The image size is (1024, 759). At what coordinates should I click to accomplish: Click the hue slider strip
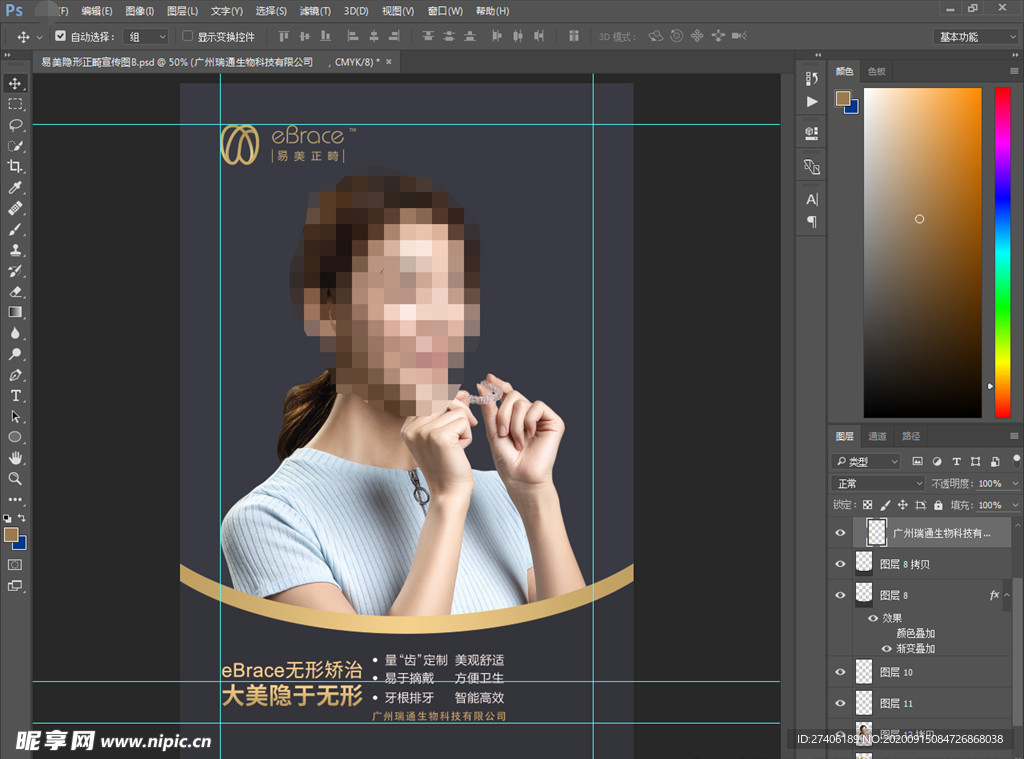pos(1002,253)
